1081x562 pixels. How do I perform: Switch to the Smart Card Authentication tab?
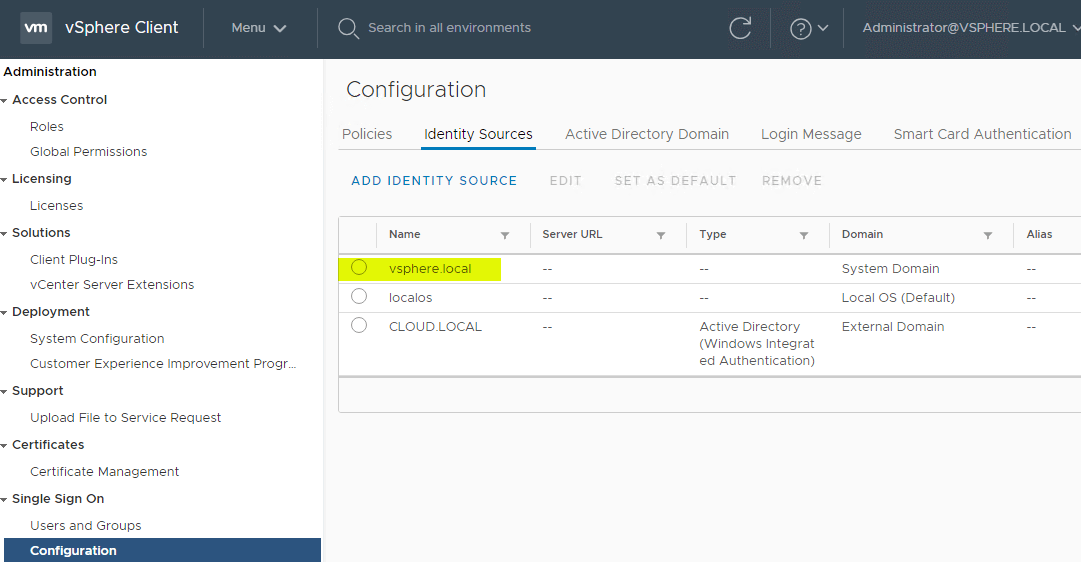click(x=982, y=134)
